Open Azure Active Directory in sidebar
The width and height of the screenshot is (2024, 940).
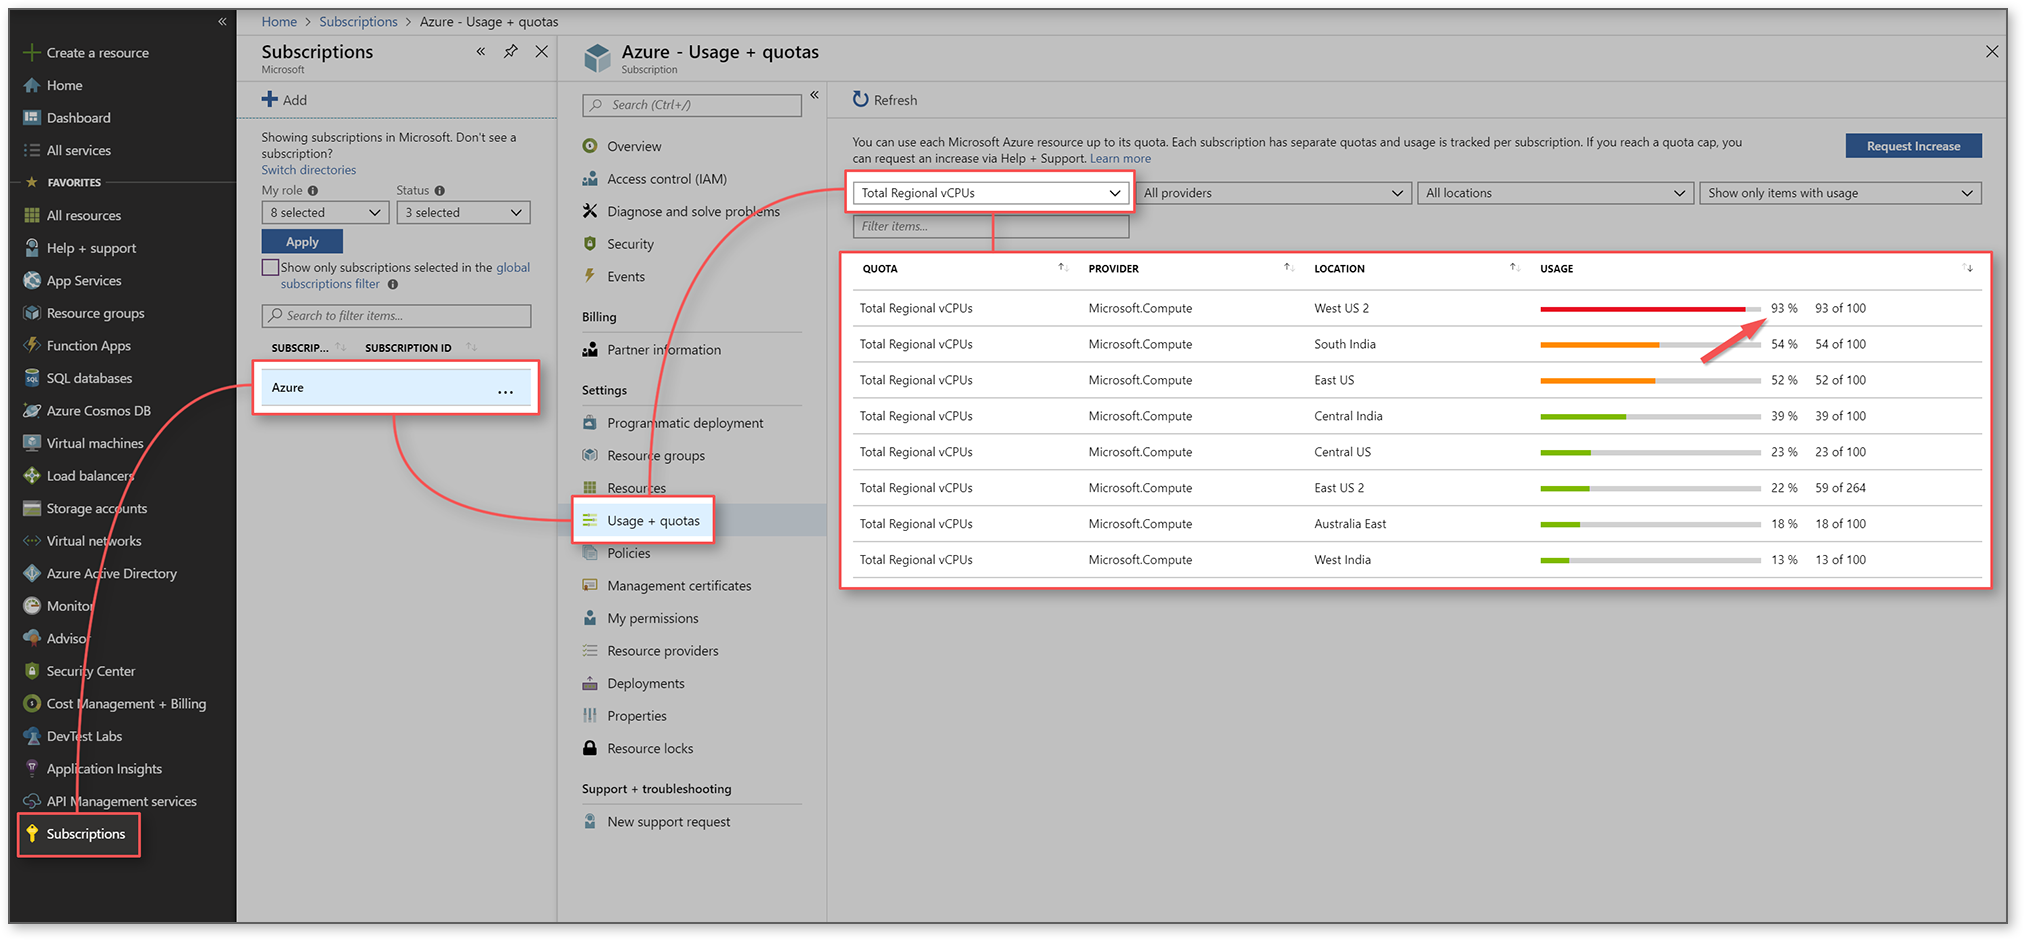click(x=111, y=573)
